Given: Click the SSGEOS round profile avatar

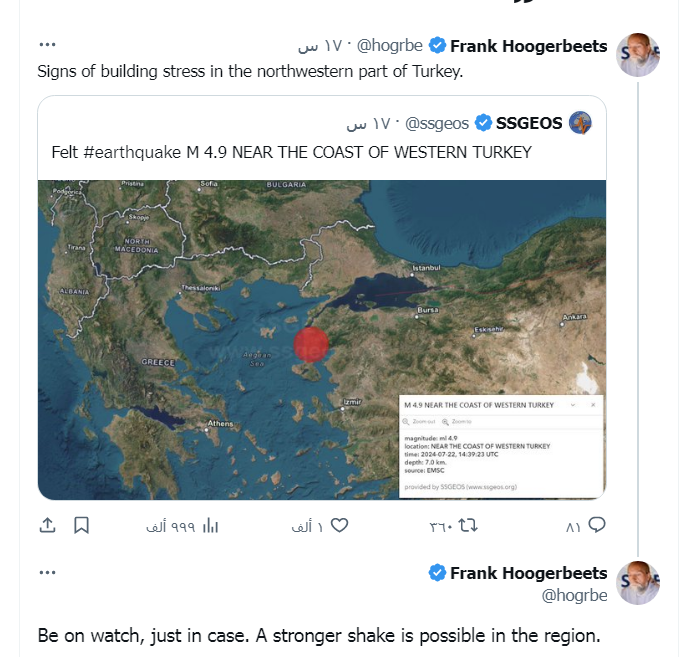Looking at the screenshot, I should click(x=580, y=123).
